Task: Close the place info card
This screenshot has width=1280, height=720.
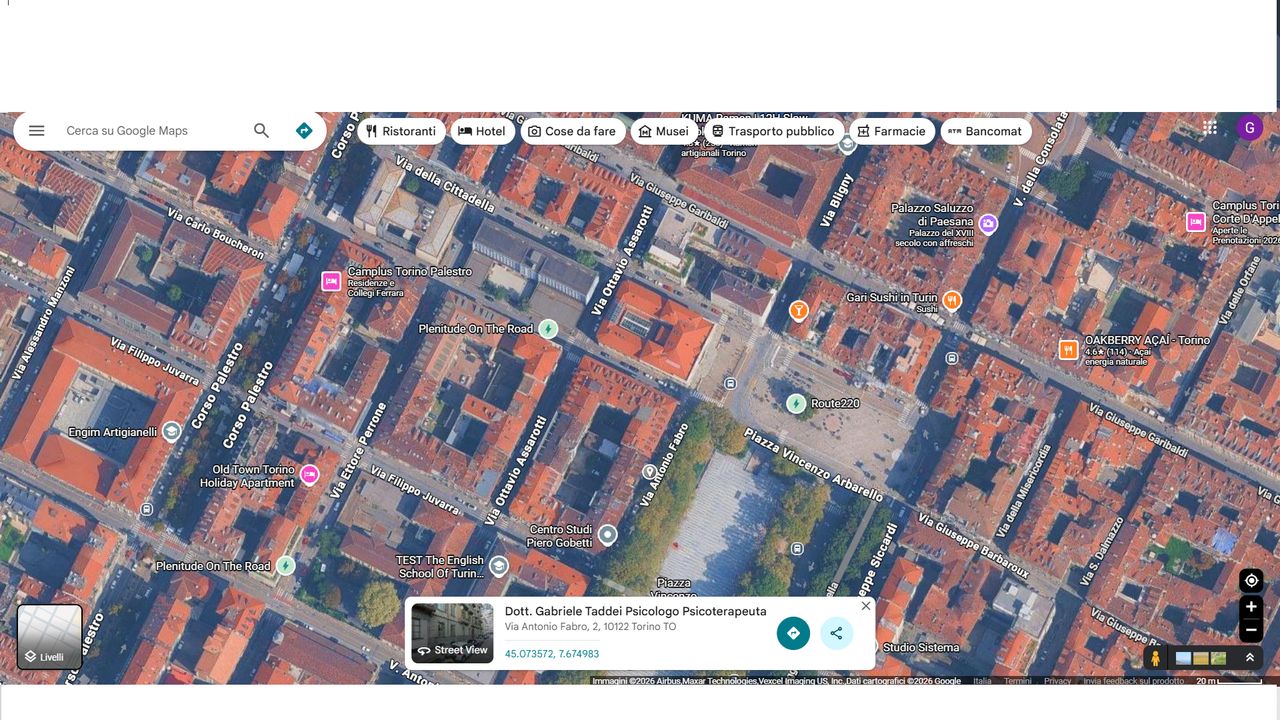Action: point(866,606)
